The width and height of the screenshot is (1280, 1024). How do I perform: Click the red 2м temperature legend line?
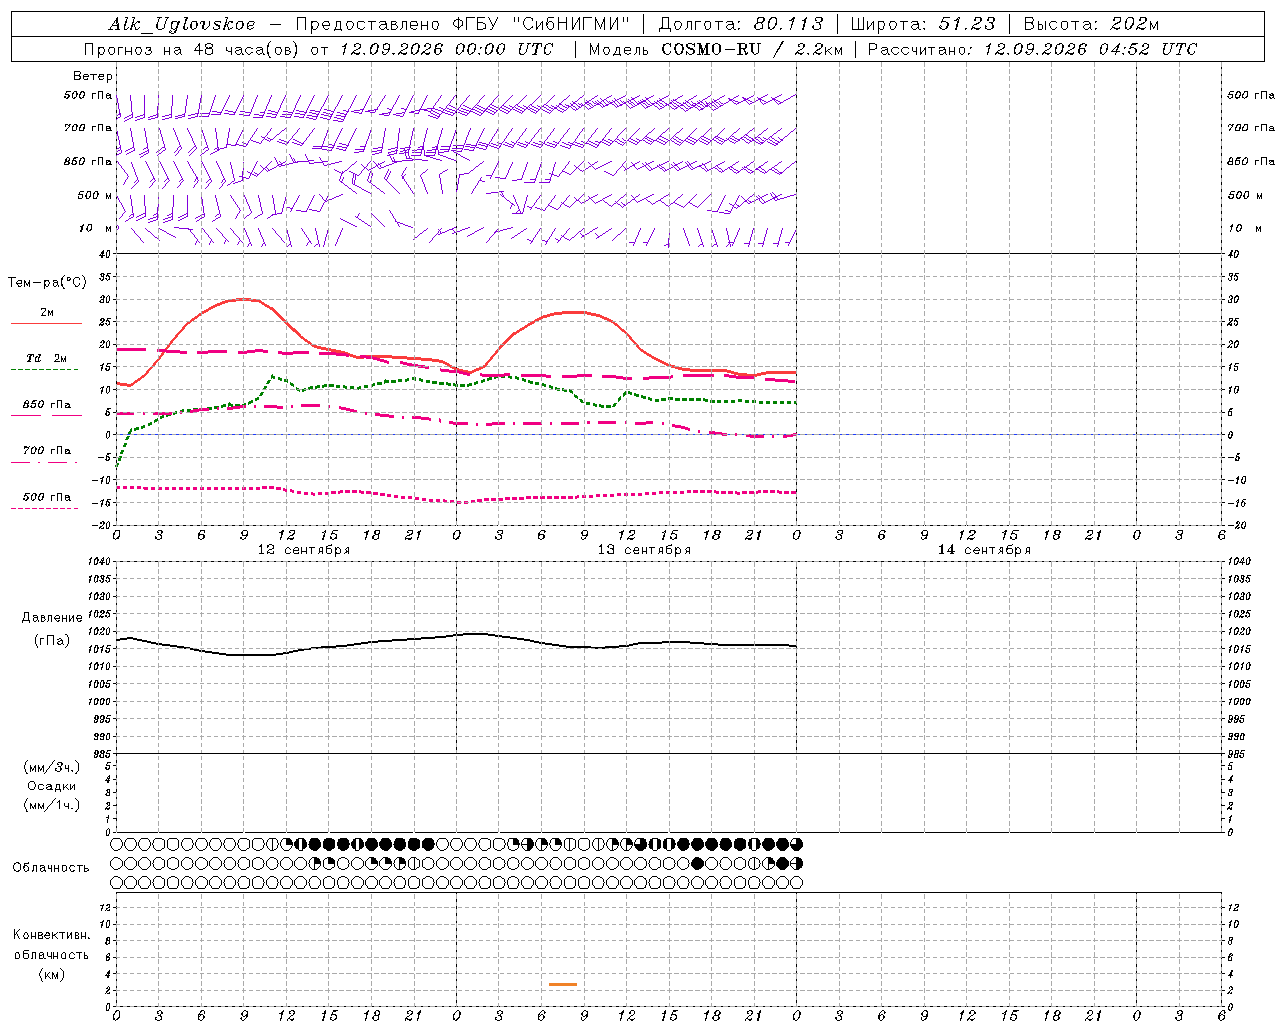pos(46,323)
